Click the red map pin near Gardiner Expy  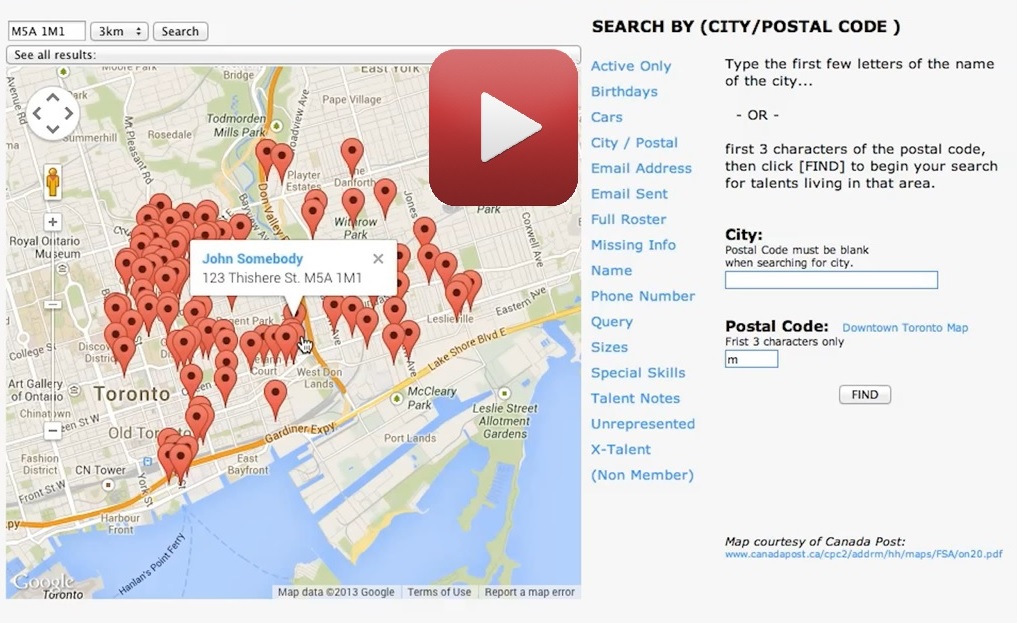pos(275,396)
